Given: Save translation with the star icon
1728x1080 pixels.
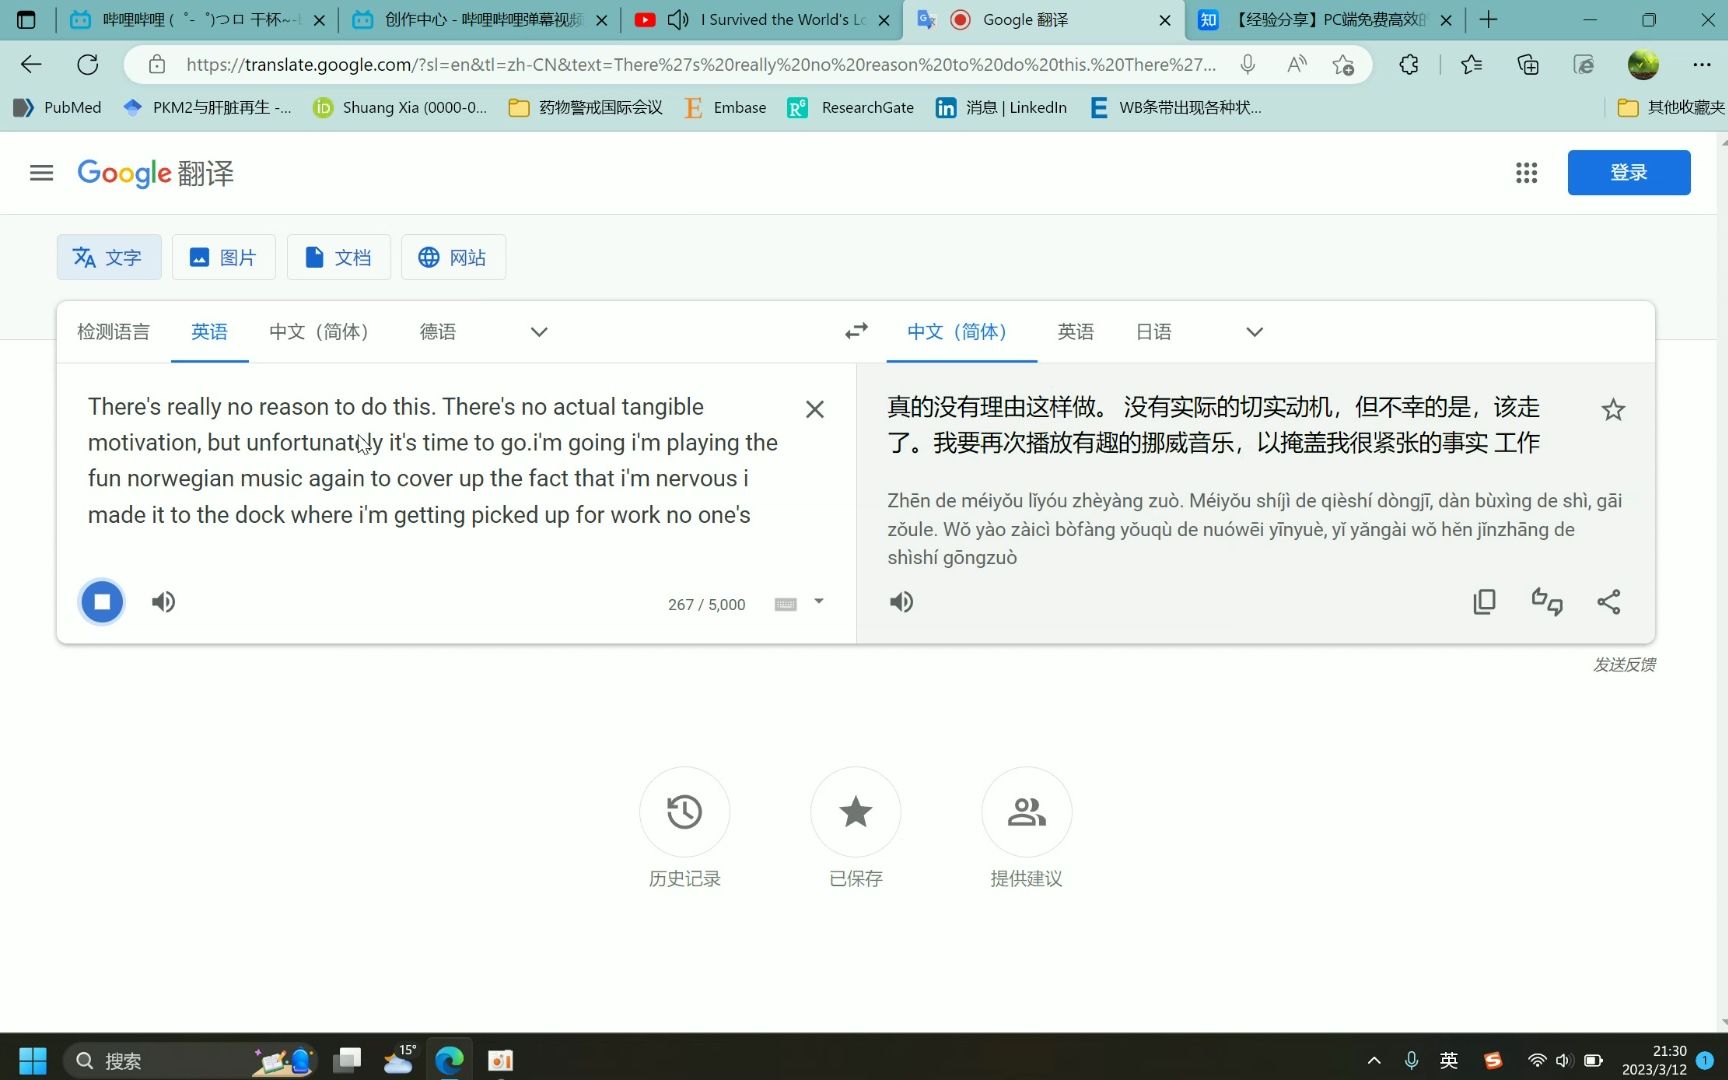Looking at the screenshot, I should click(1613, 409).
